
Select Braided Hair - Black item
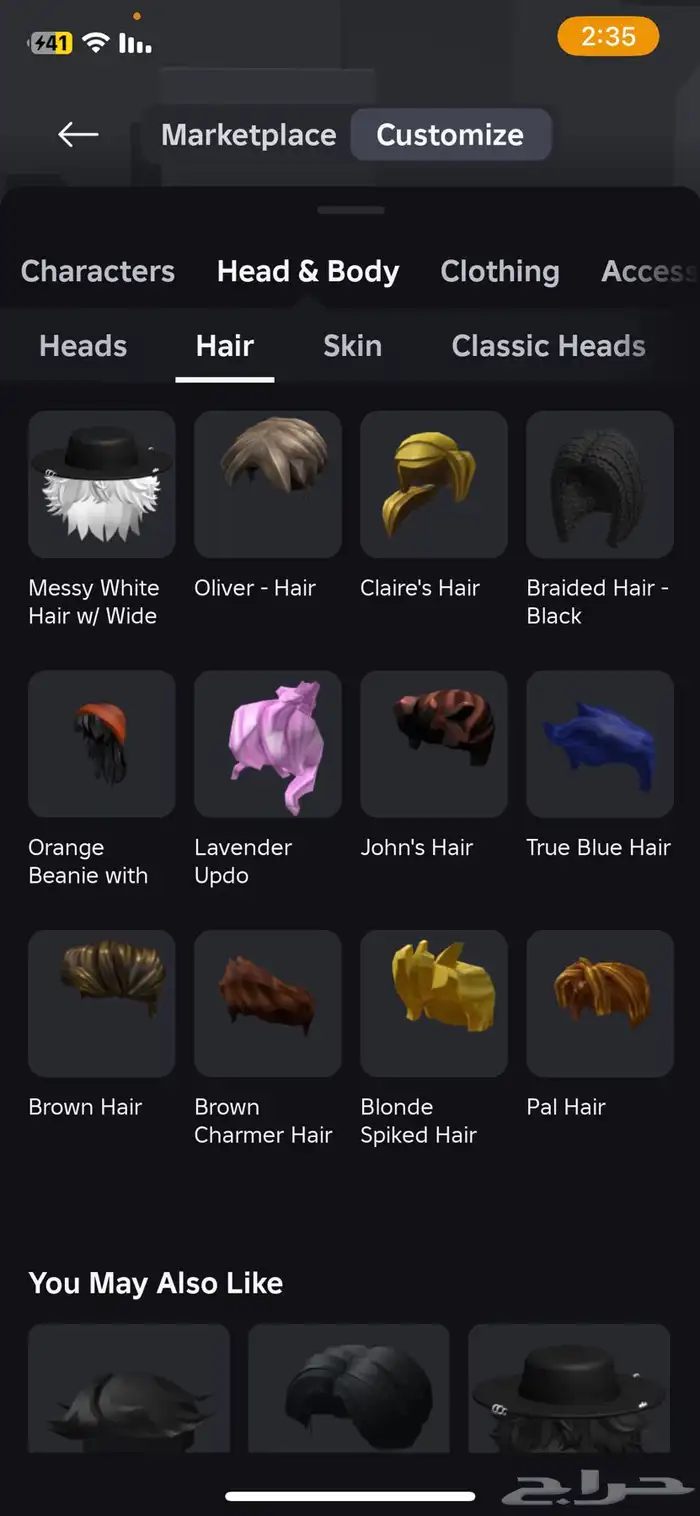click(600, 484)
